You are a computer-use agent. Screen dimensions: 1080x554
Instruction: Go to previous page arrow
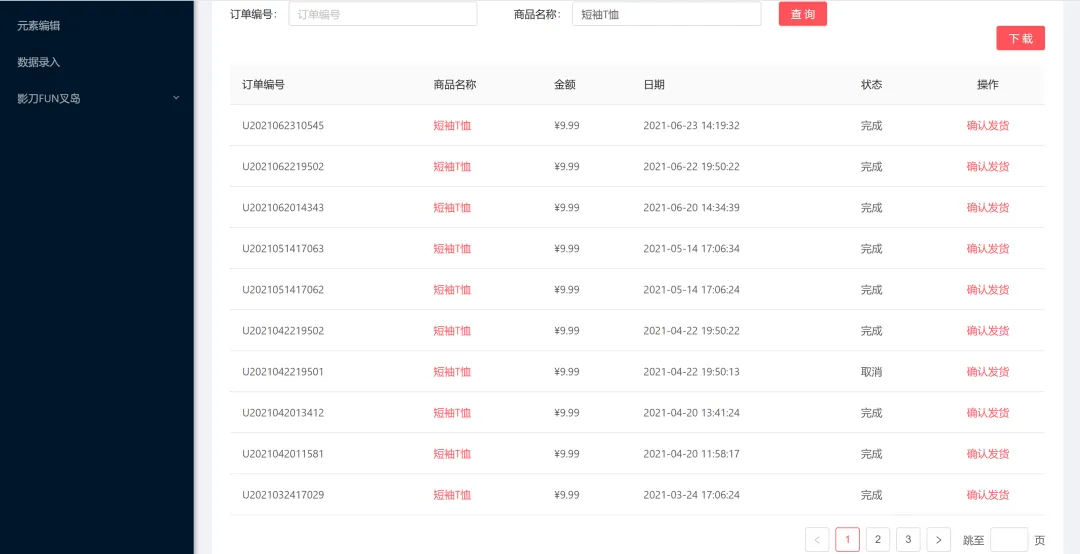[817, 540]
